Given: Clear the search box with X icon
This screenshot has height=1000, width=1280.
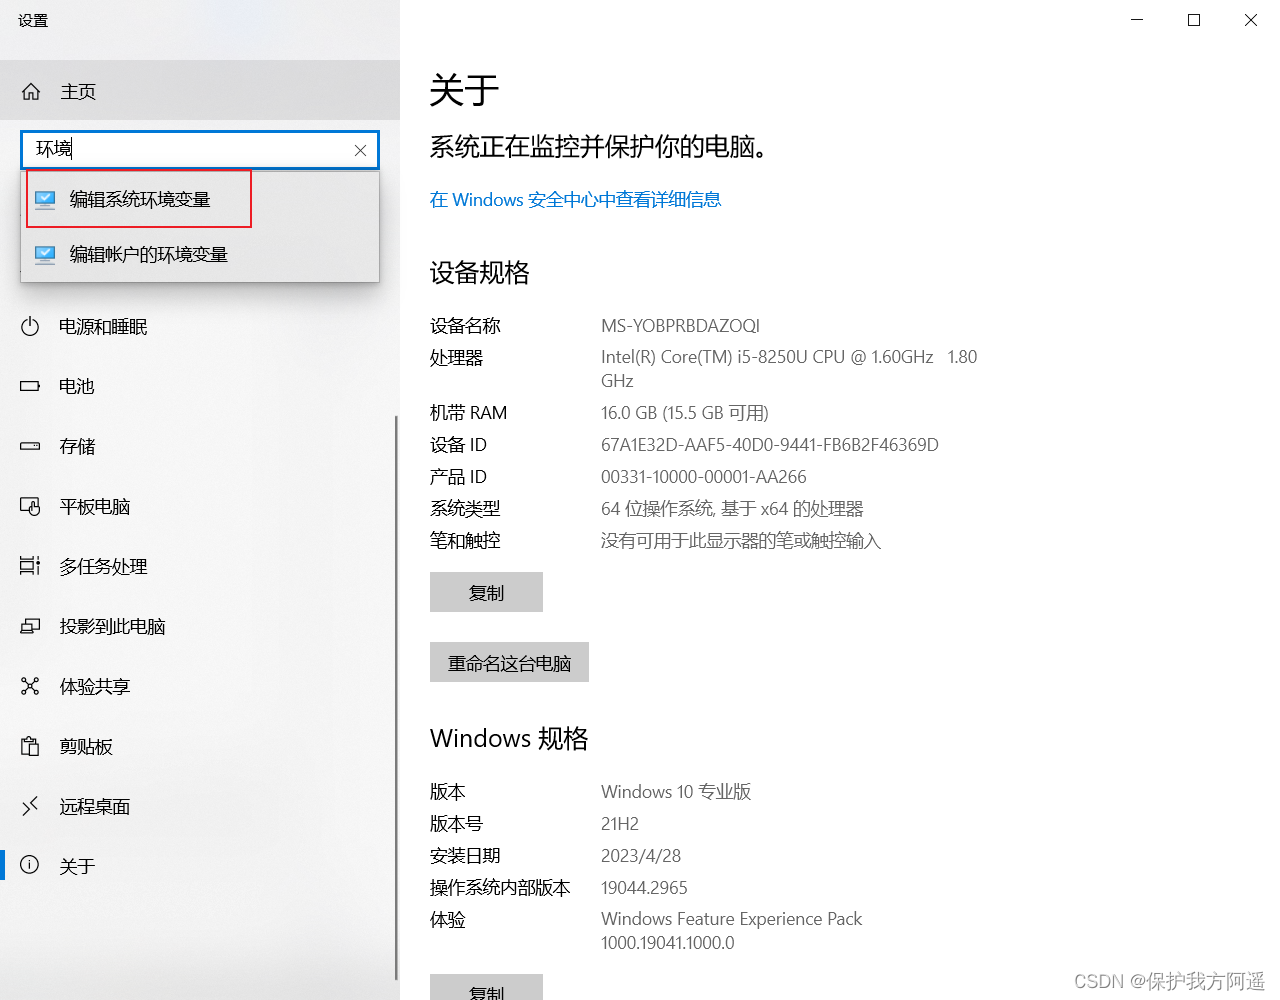Looking at the screenshot, I should point(360,150).
